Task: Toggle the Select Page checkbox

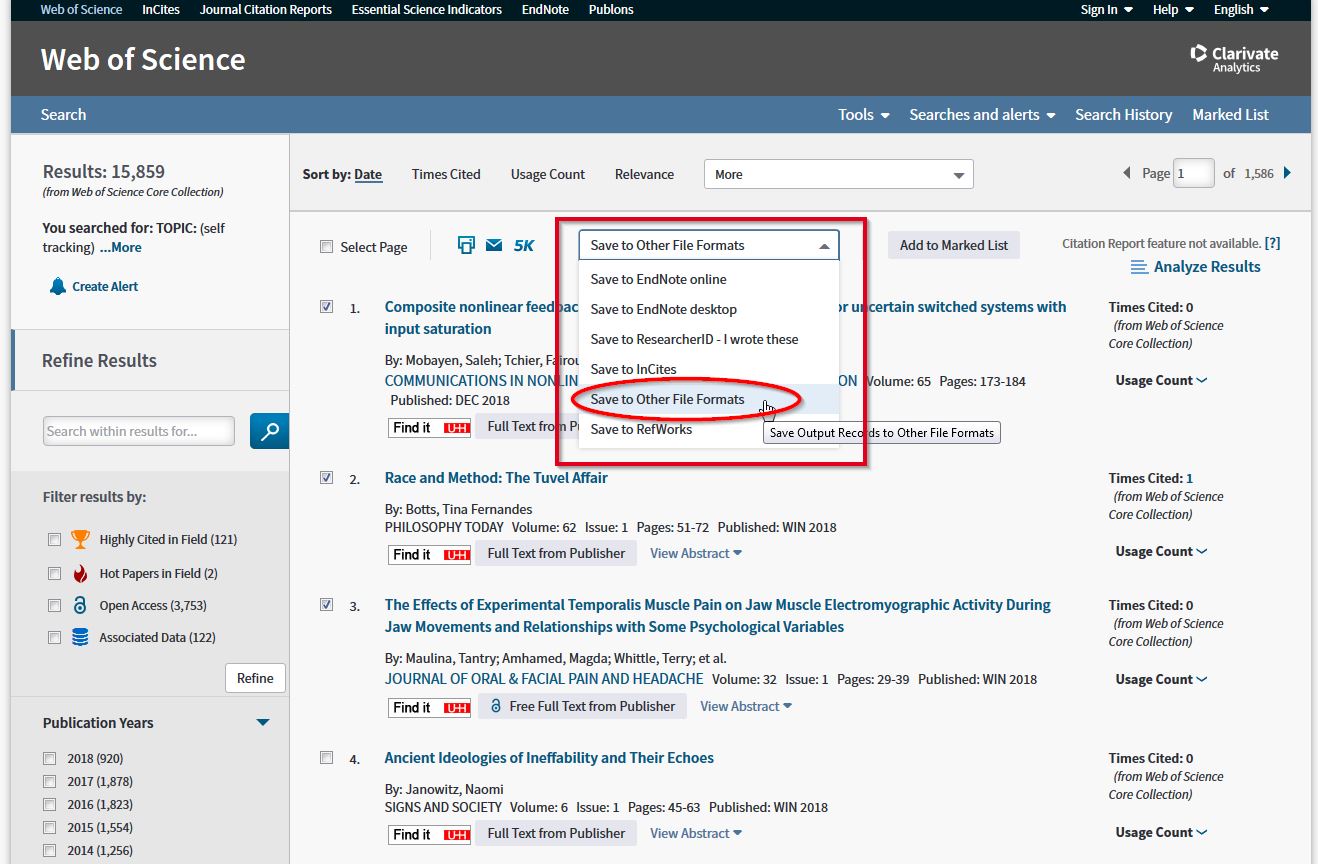Action: 326,247
